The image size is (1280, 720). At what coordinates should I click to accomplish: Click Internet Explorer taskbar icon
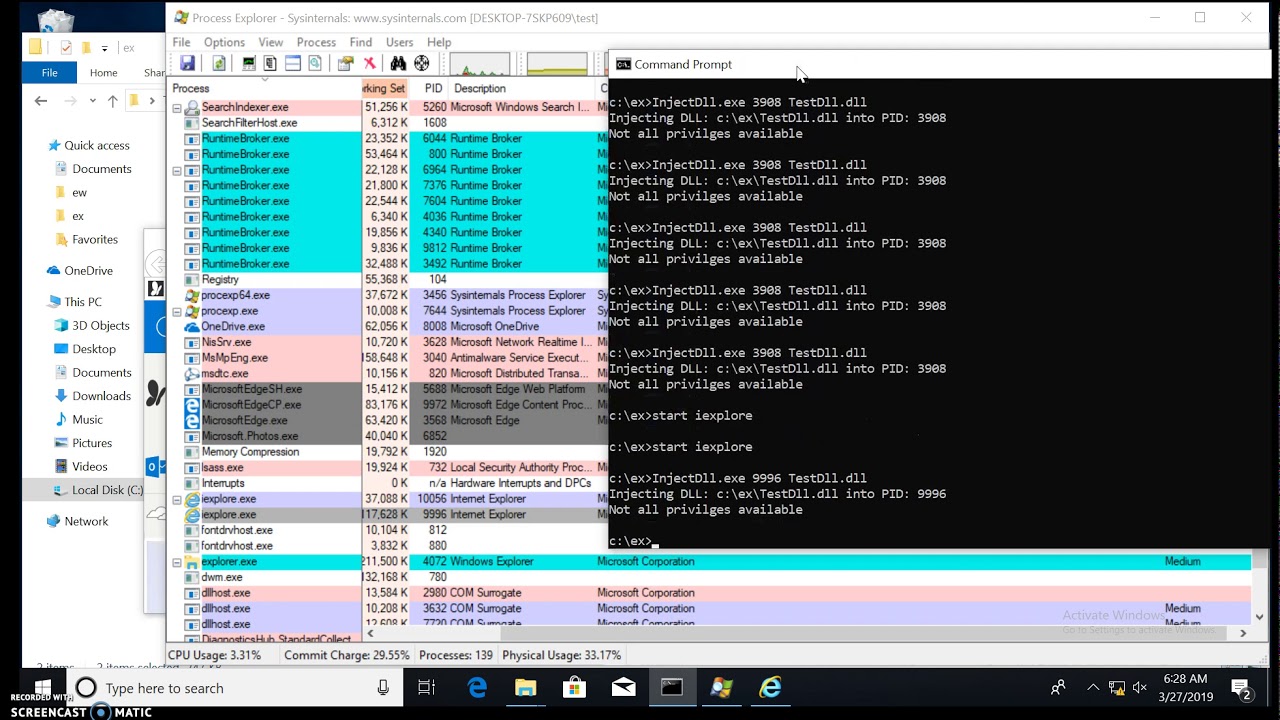[770, 688]
